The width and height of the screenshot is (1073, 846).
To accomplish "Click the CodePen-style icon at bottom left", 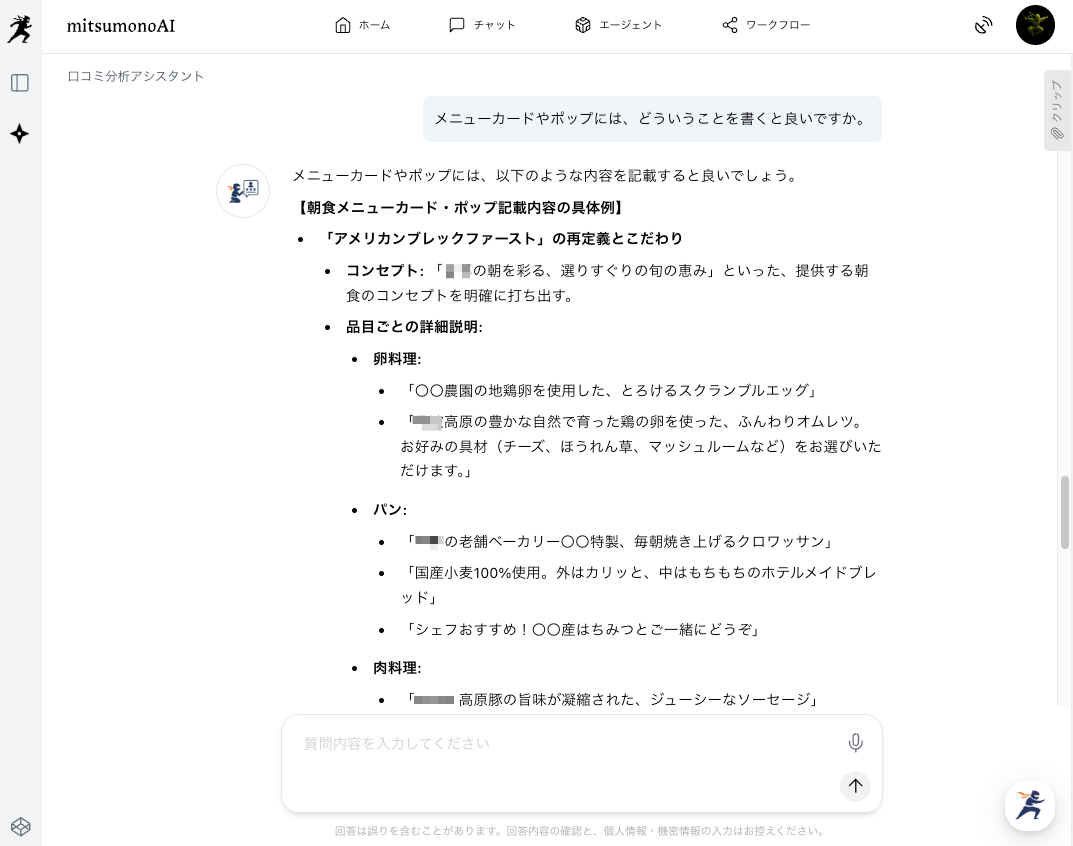I will [21, 826].
